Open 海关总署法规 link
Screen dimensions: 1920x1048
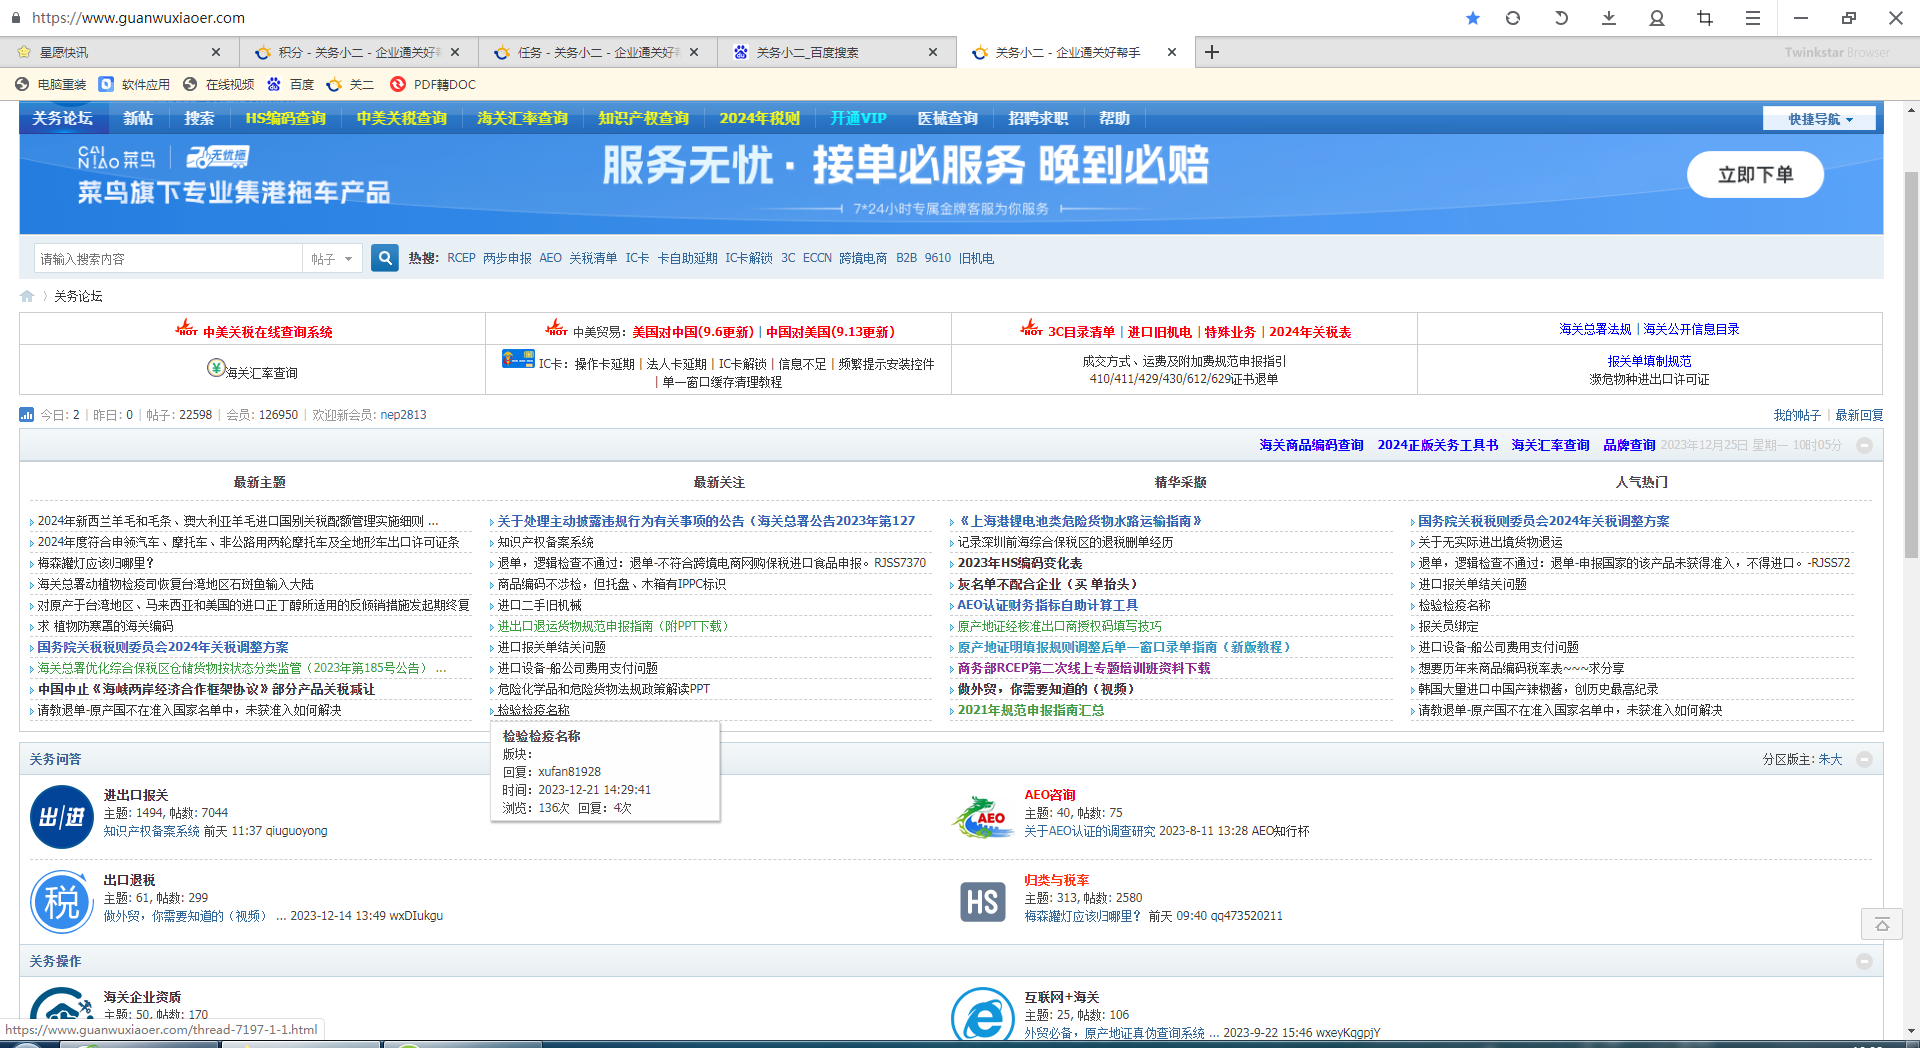1595,329
